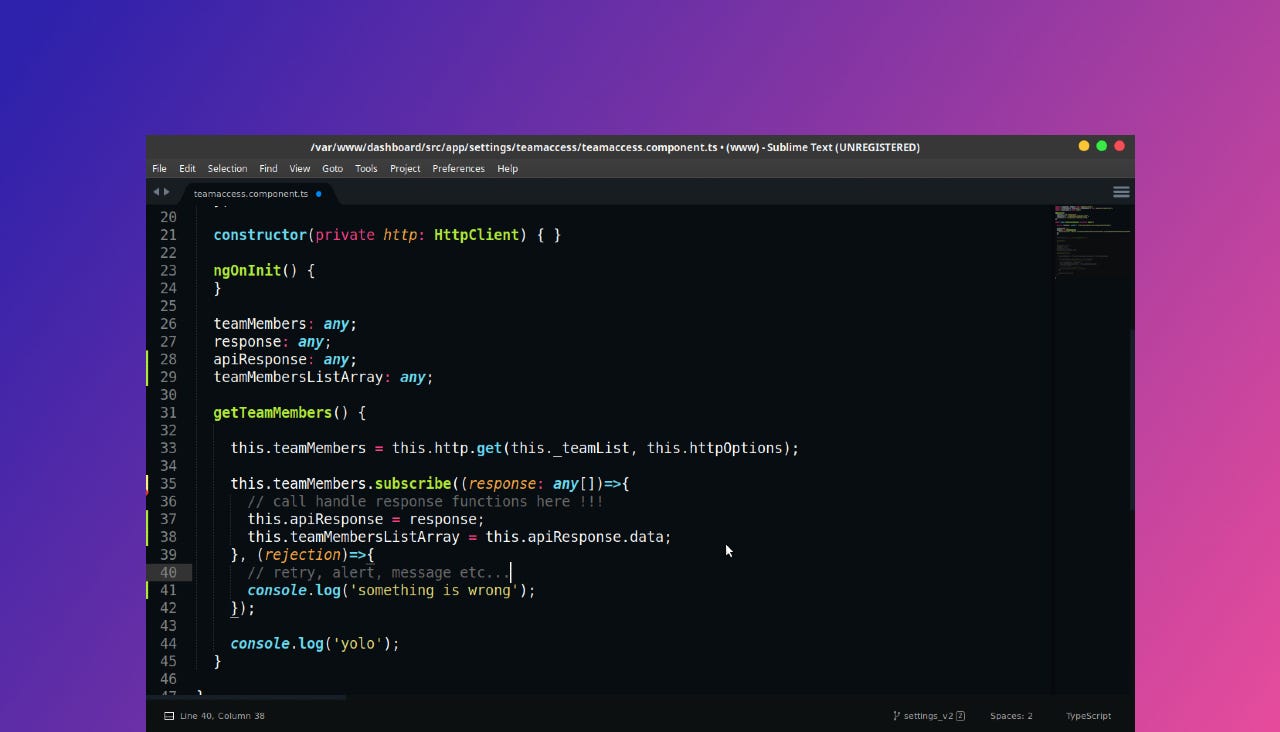Click teamMembersListArray declaration on line 29
1280x732 pixels.
298,377
